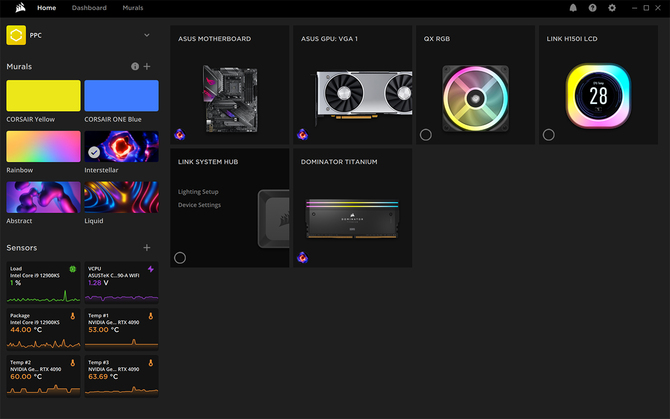Viewport: 670px width, 419px height.
Task: Click the 60.00 °C Temp #2 value
Action: coord(26,377)
